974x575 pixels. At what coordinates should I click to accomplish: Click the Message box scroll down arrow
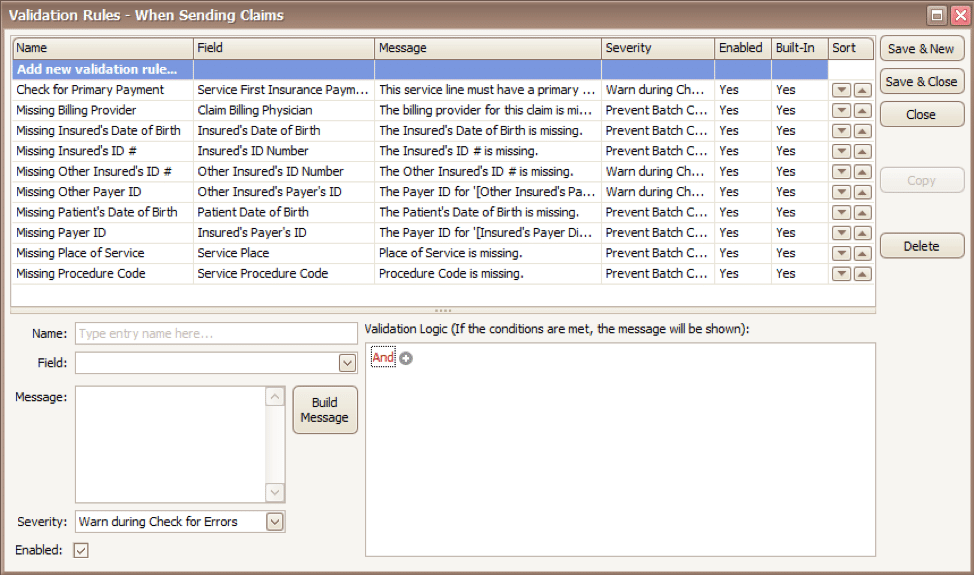point(275,492)
